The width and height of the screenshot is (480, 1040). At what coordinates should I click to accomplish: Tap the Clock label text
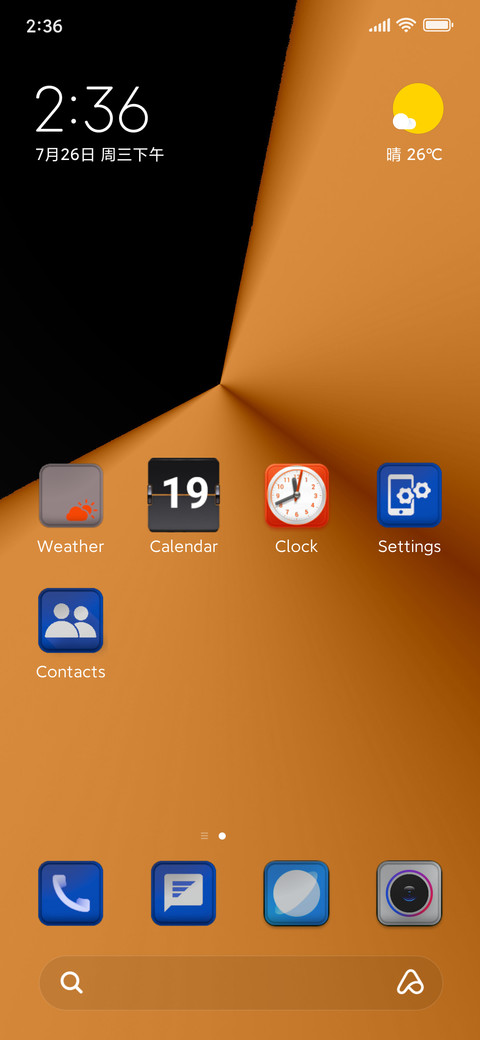tap(296, 547)
